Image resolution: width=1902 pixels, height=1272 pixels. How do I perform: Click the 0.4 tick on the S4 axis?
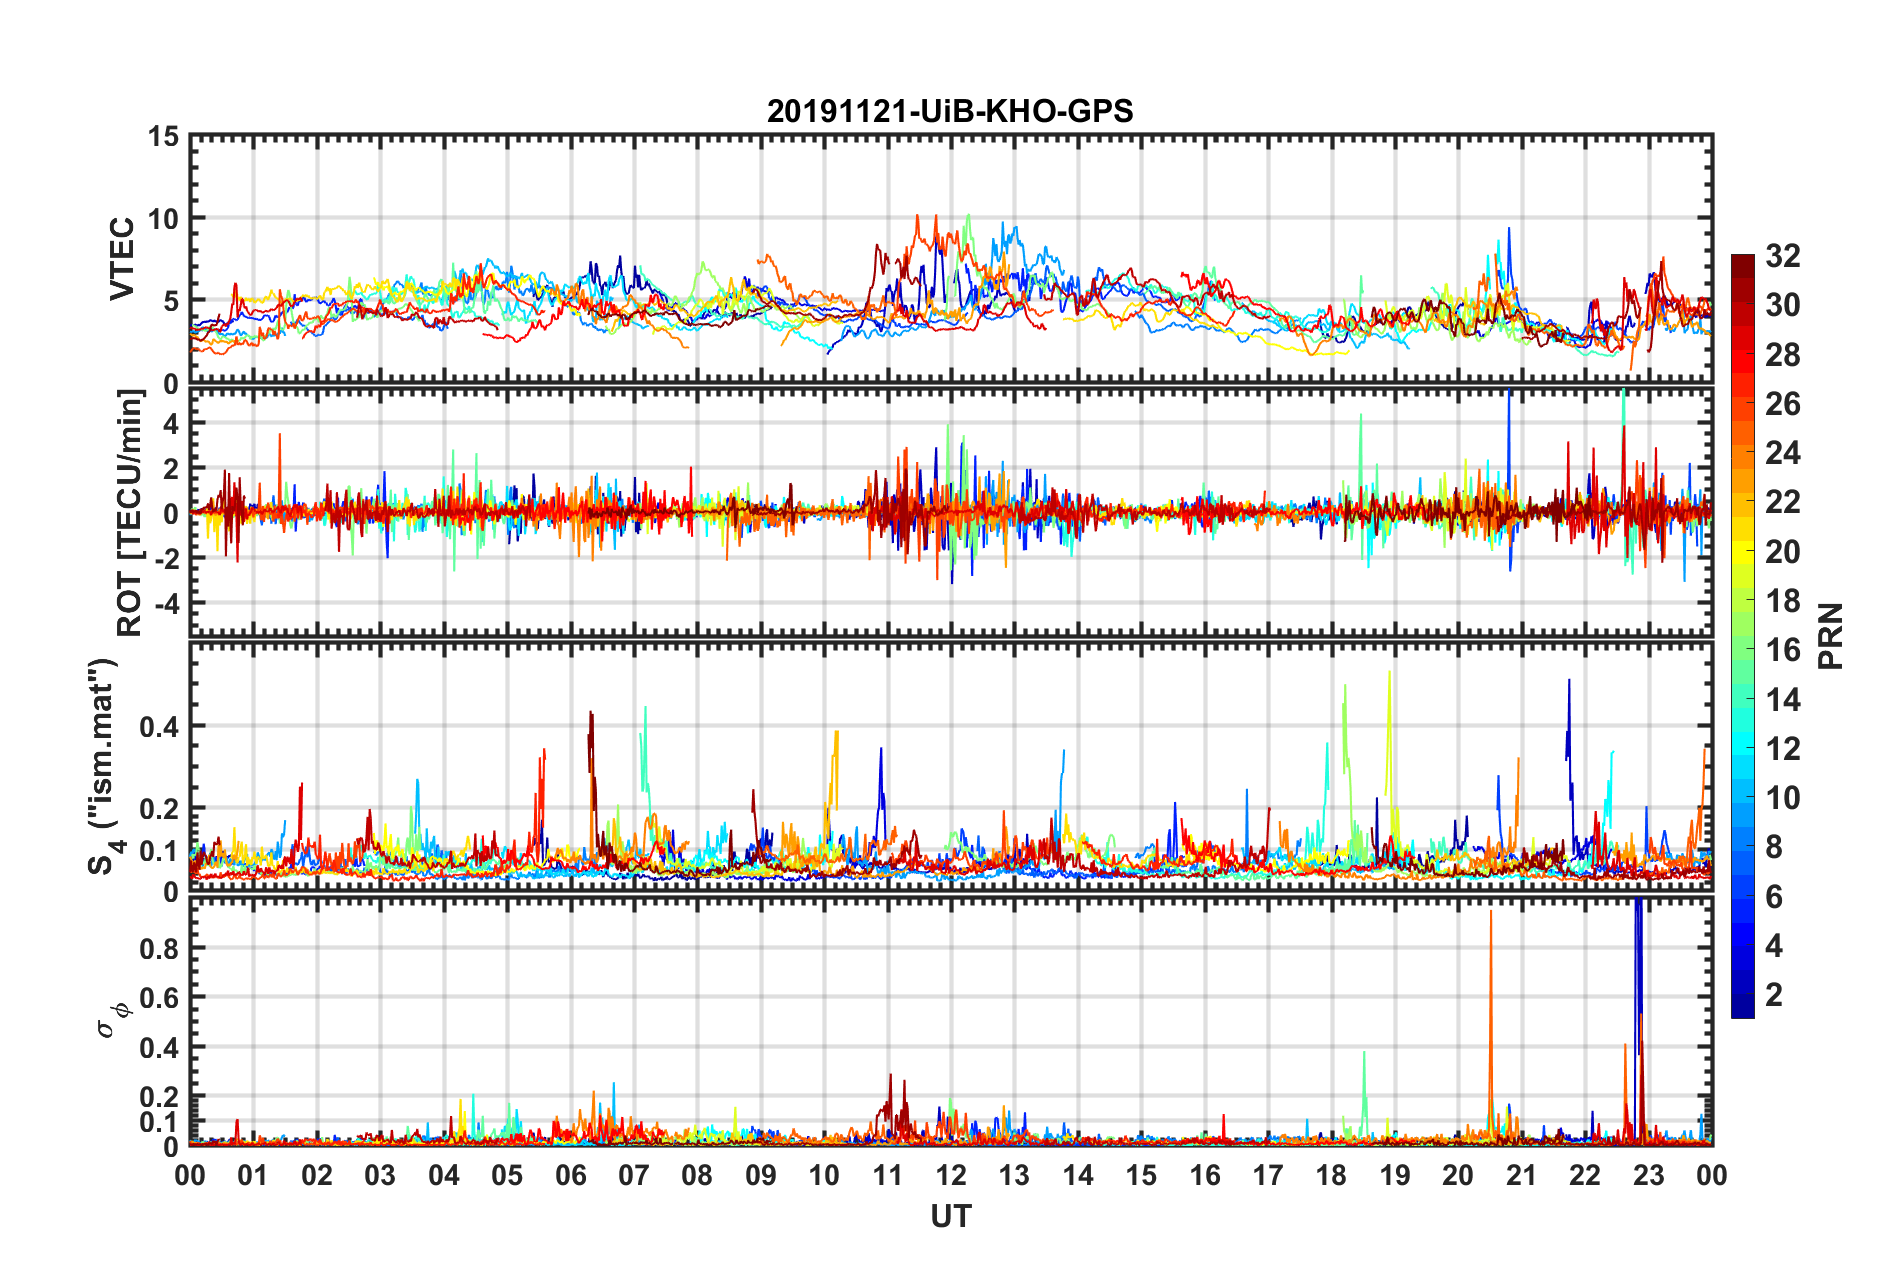tap(160, 727)
